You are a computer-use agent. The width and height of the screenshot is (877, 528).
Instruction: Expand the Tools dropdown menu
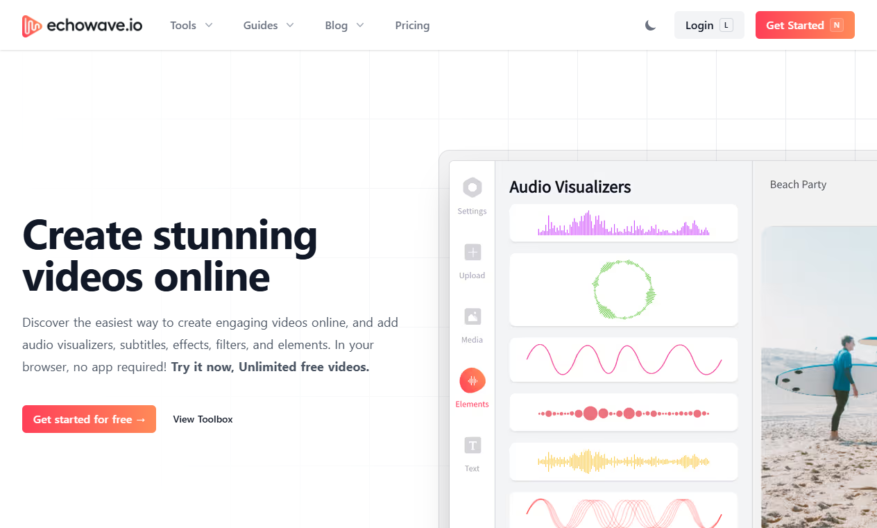(191, 25)
